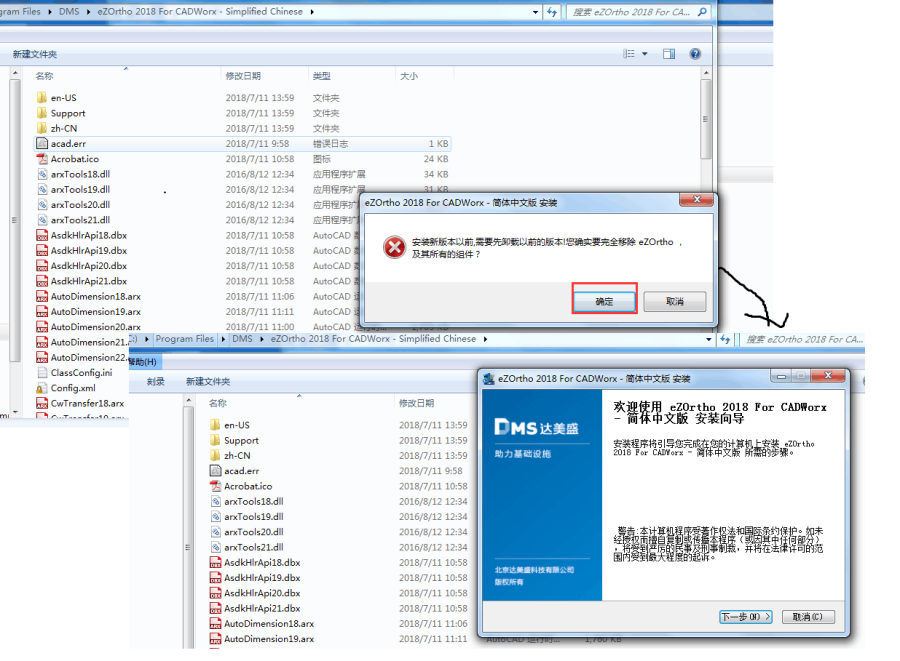Screen dimensions: 900x661
Task: Expand the arrow after Program Files in the lower address bar
Action: click(223, 339)
